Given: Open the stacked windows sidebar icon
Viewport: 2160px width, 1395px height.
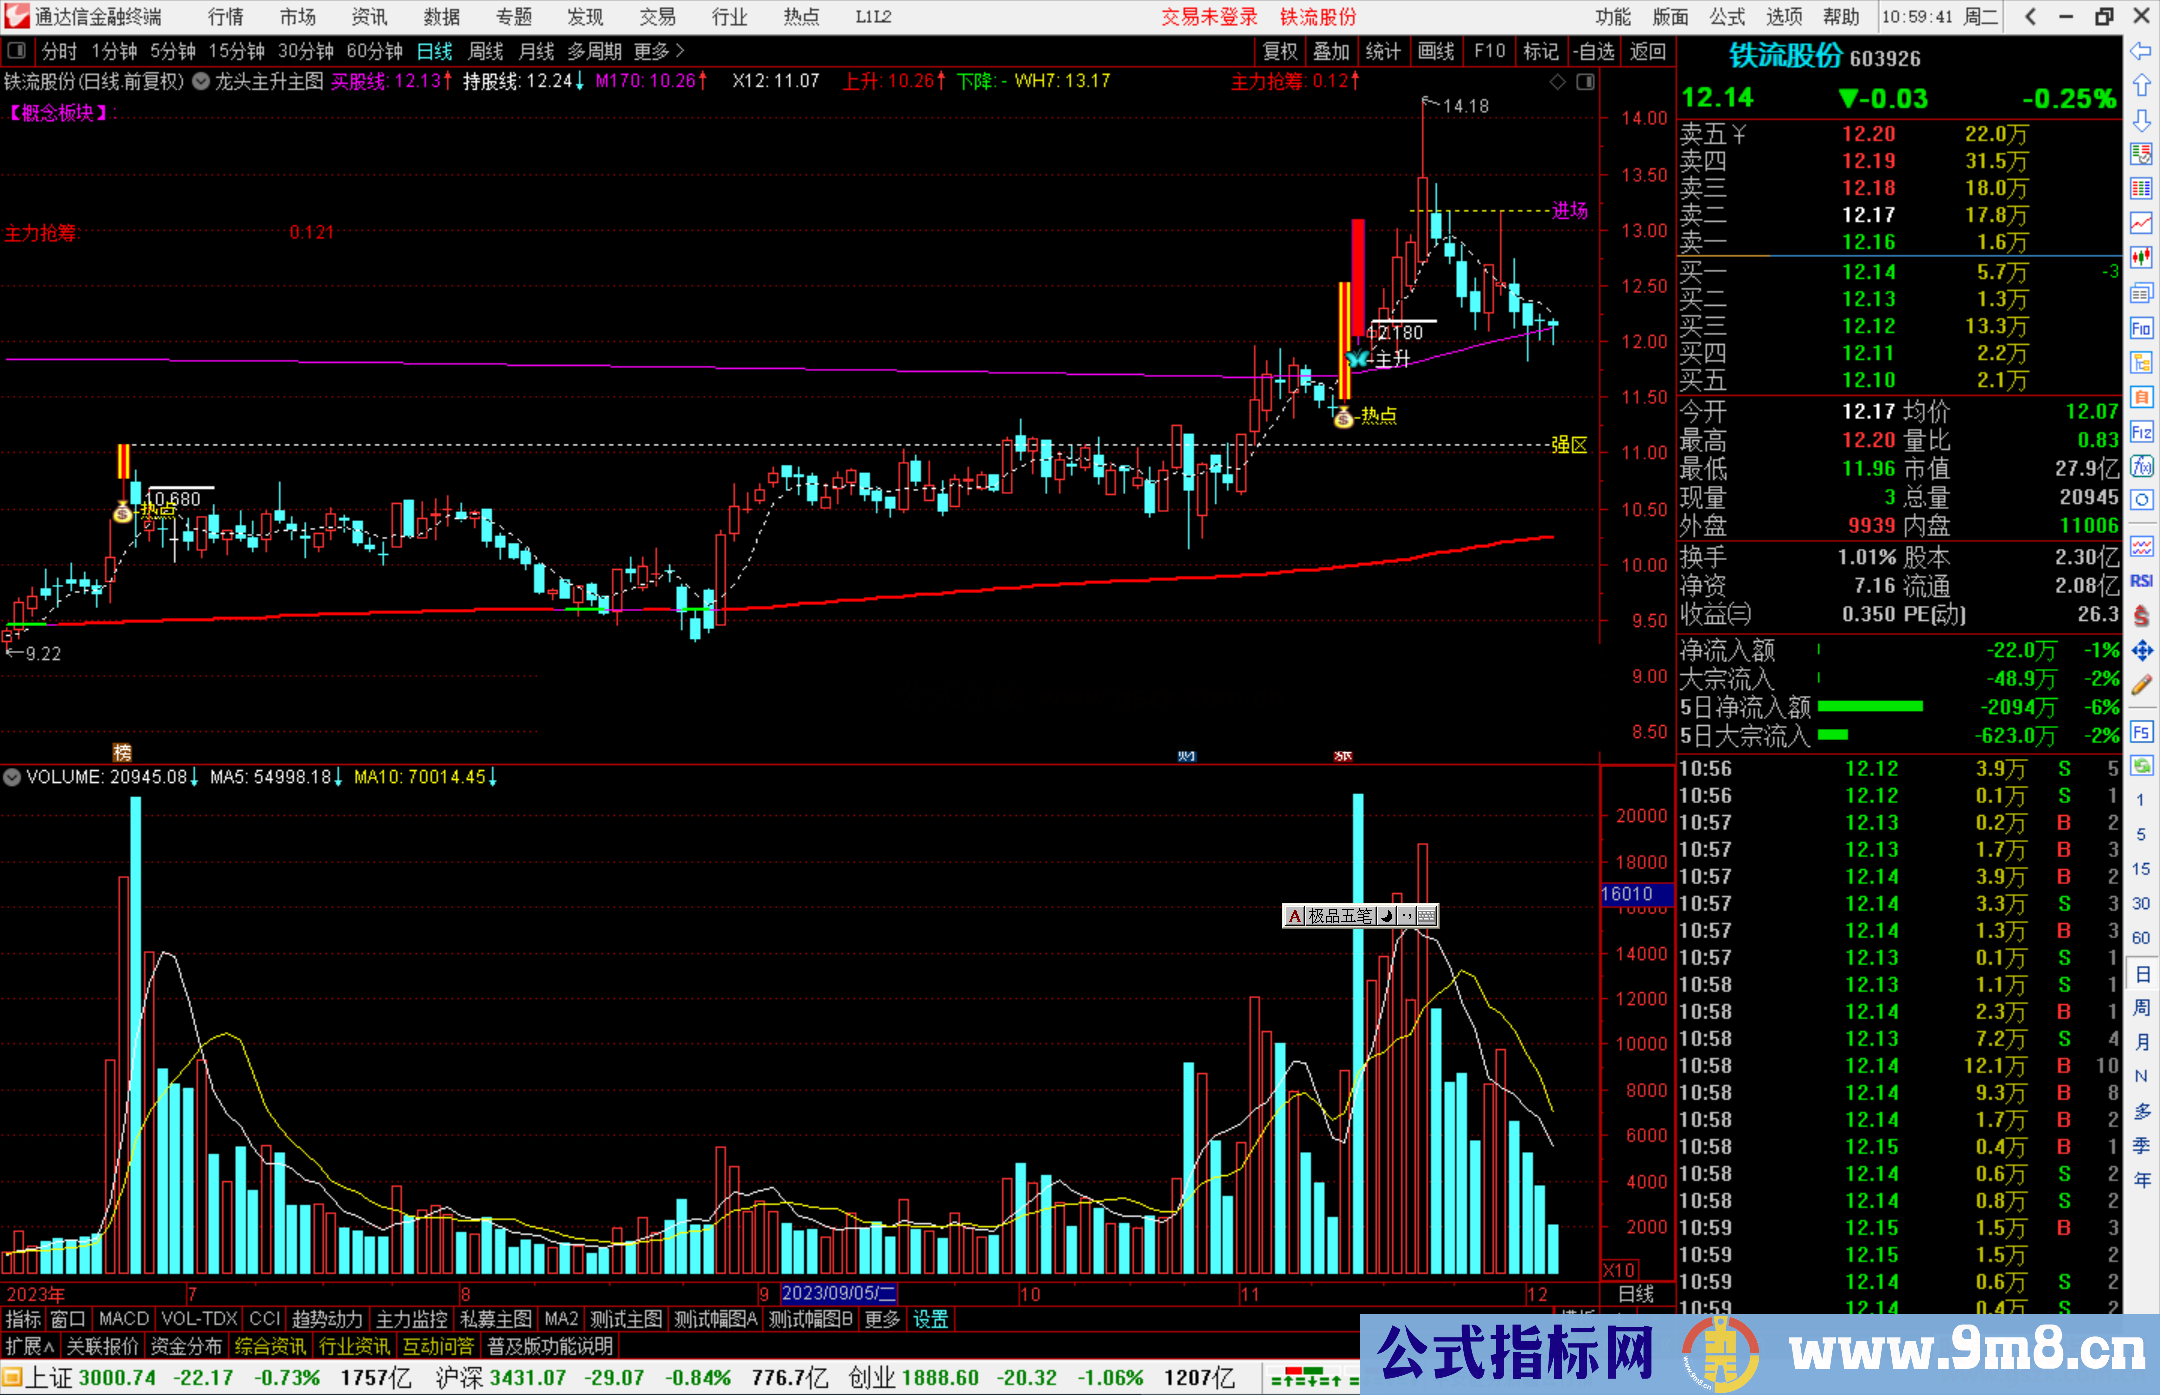Looking at the screenshot, I should (2141, 293).
